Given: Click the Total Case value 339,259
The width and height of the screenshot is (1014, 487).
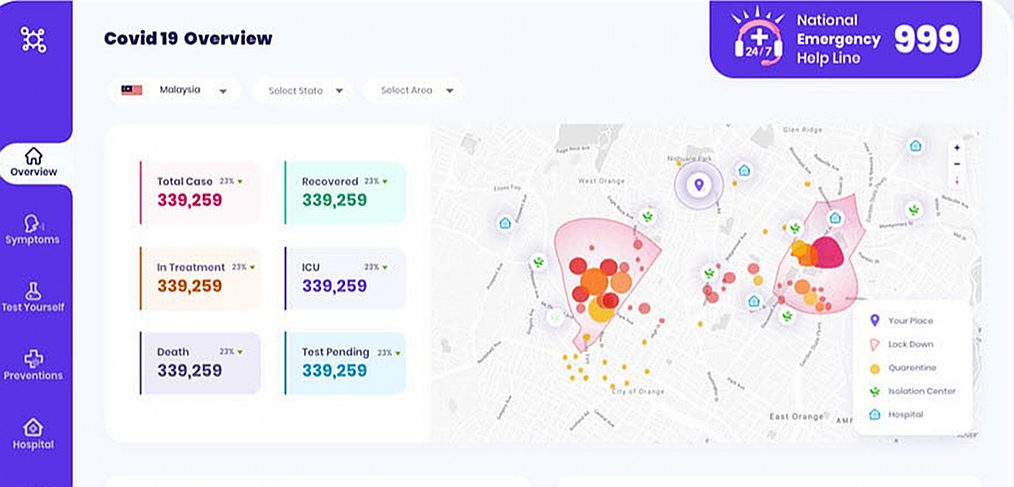Looking at the screenshot, I should 189,200.
